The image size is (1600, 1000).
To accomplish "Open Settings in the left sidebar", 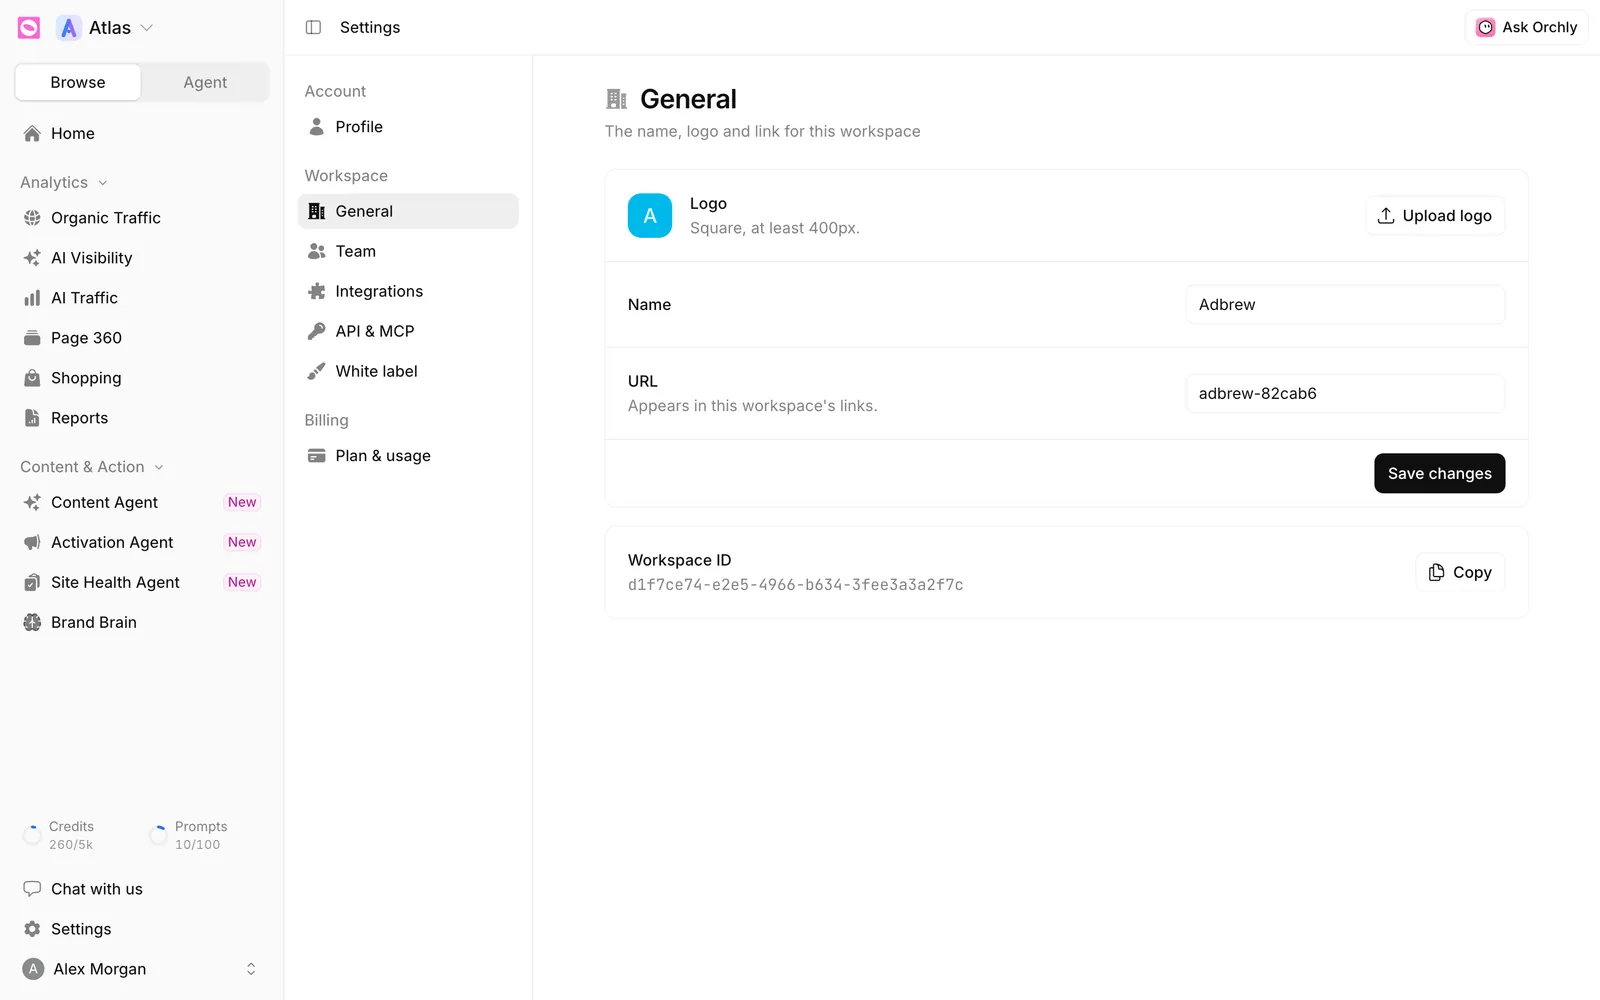I will [142, 929].
